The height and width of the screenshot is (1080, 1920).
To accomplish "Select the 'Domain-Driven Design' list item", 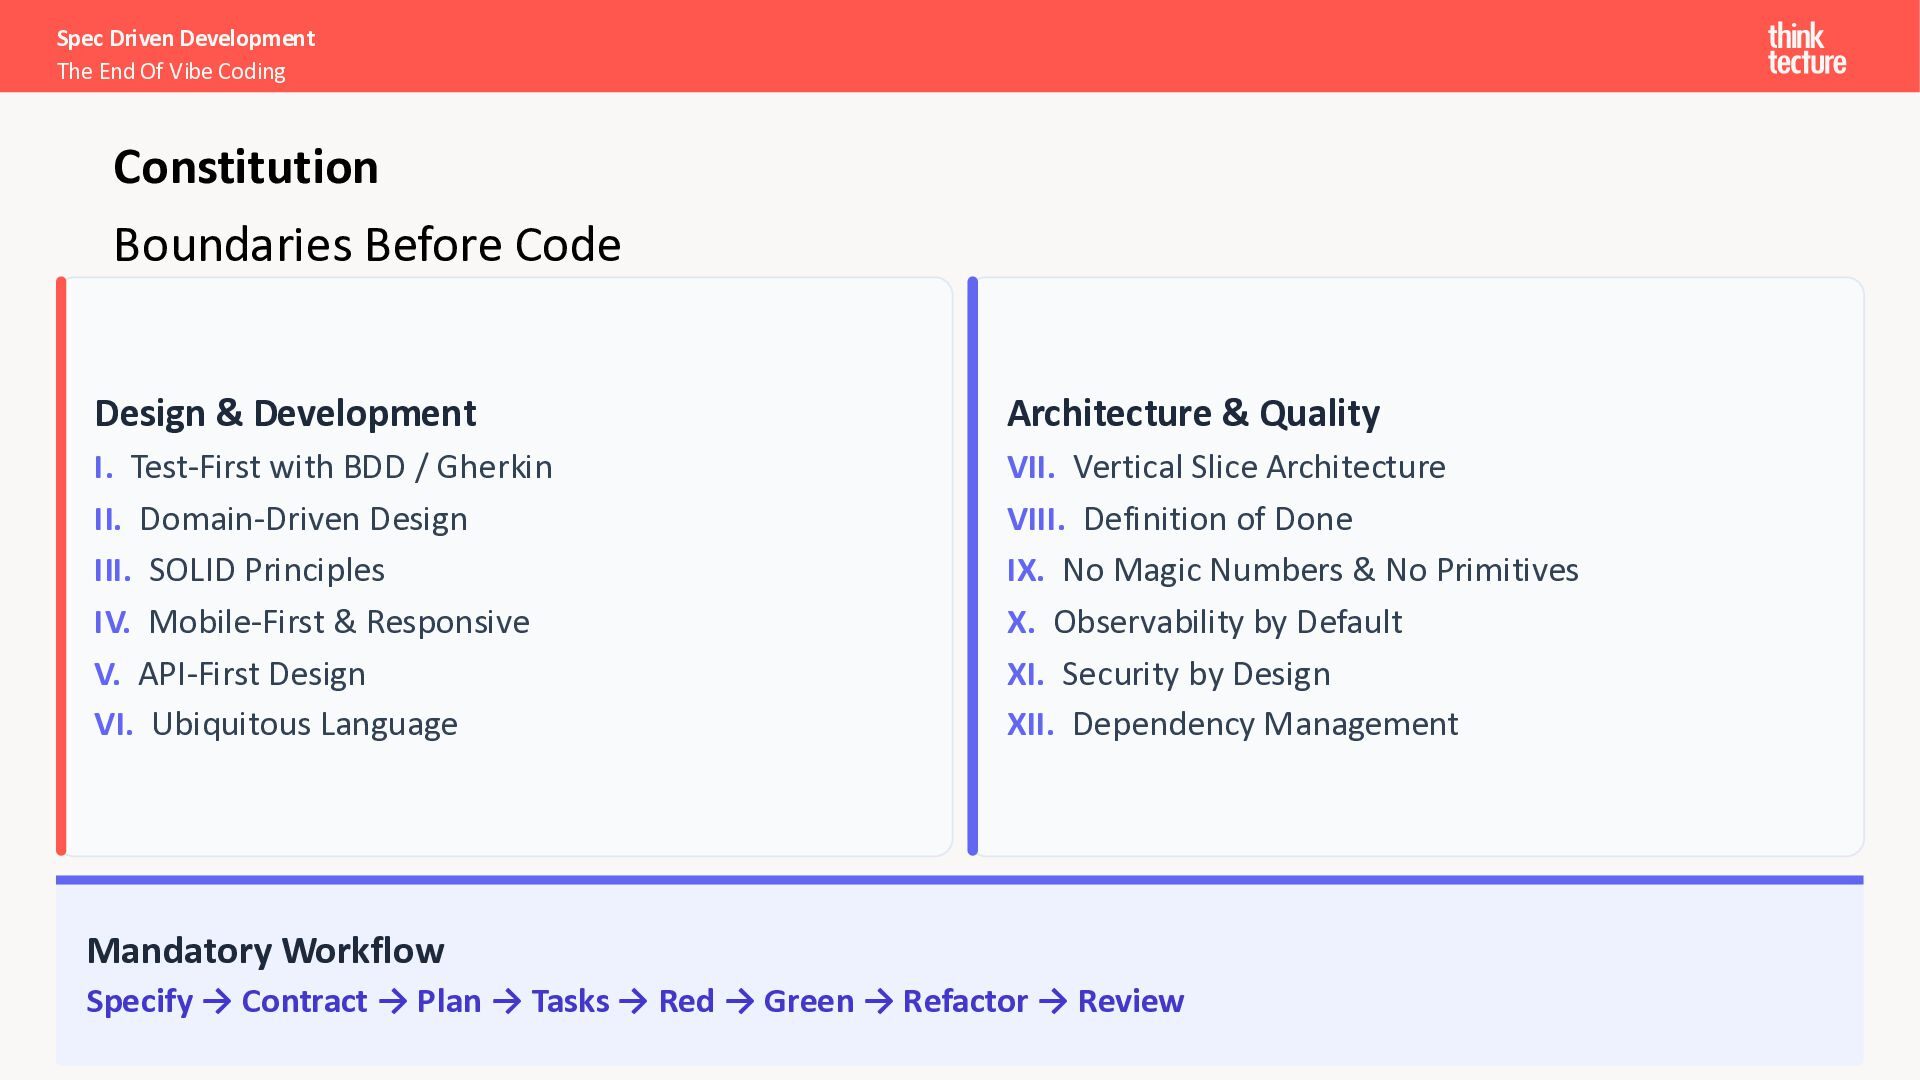I will coord(303,519).
